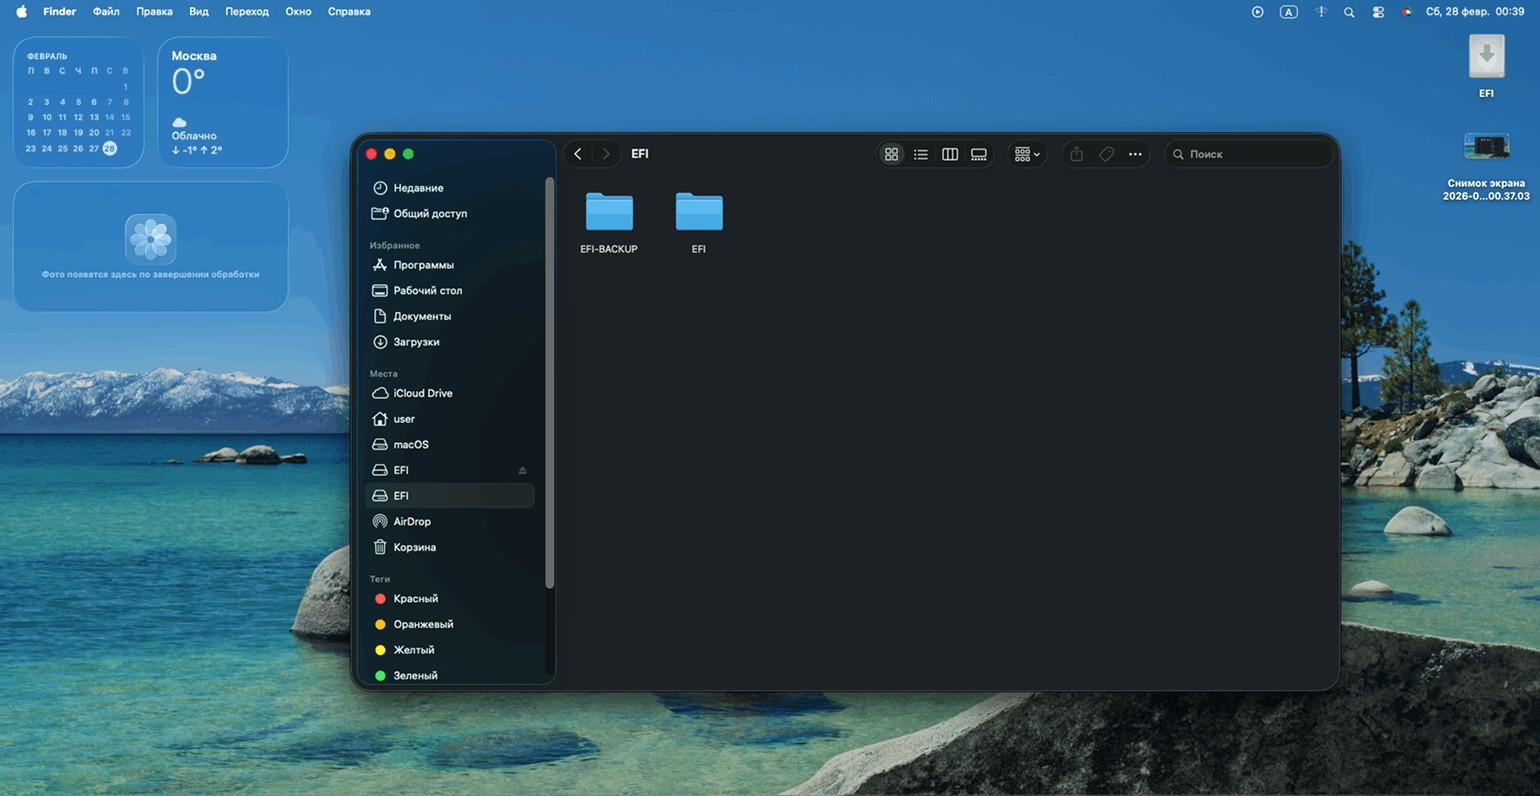Click the tag toolbar icon
1540x796 pixels.
(1106, 154)
